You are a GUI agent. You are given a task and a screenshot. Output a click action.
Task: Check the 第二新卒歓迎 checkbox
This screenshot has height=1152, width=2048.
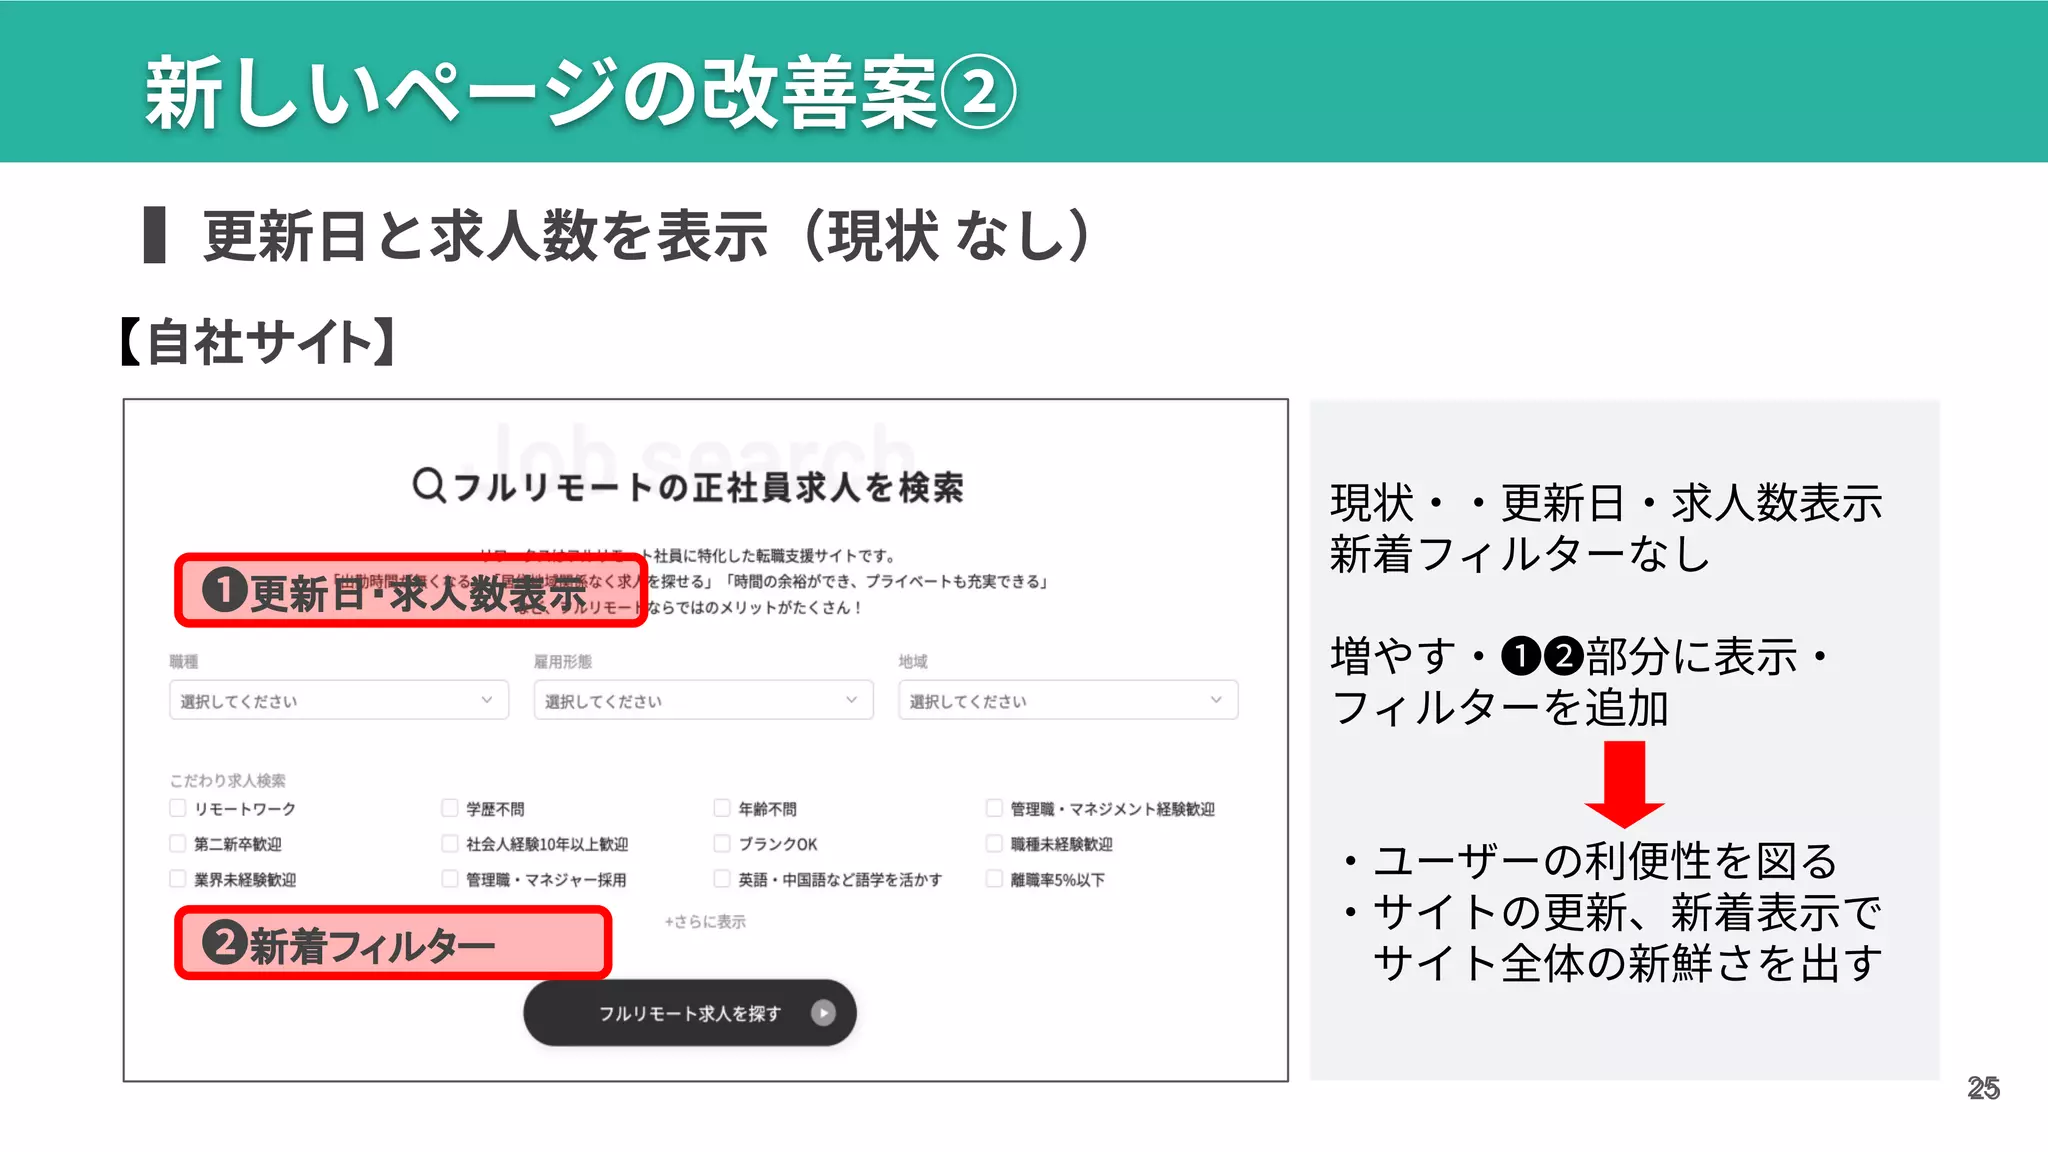tap(178, 843)
